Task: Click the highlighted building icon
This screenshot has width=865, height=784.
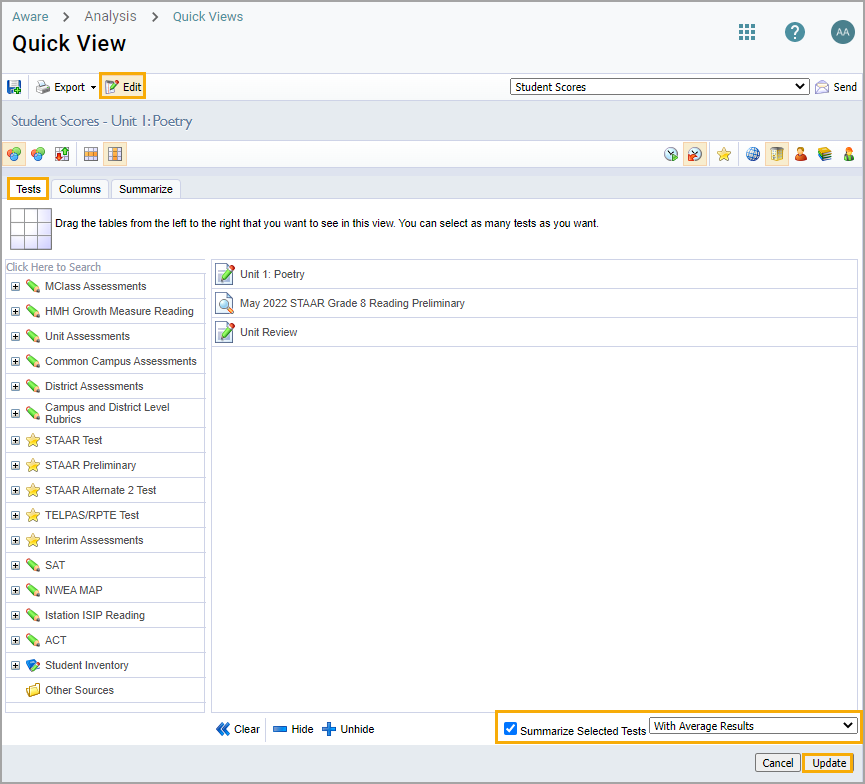Action: point(777,154)
